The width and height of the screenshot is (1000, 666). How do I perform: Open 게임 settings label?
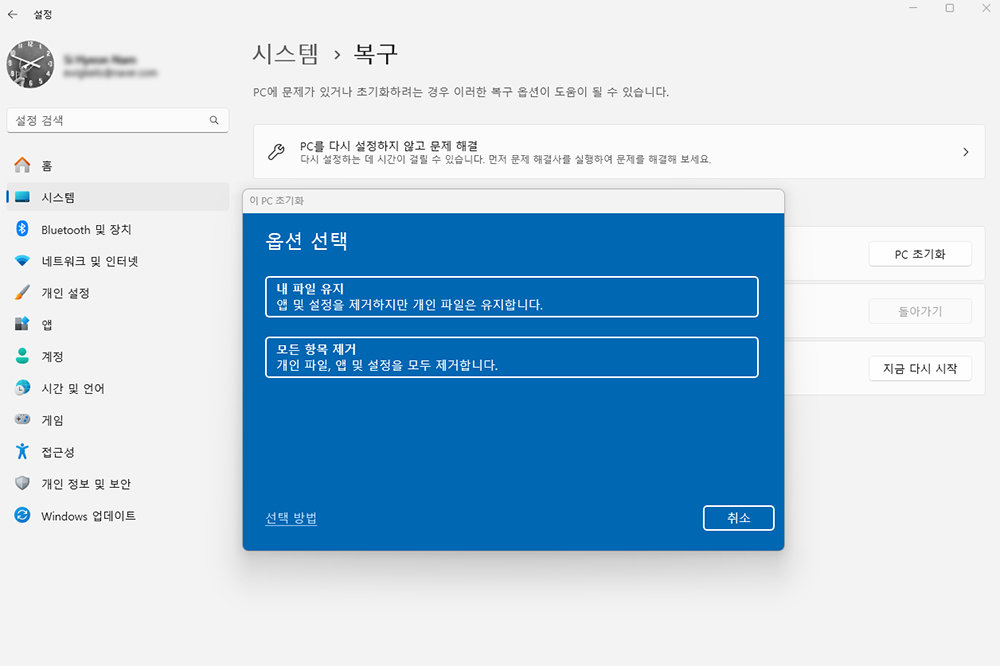pyautogui.click(x=52, y=420)
